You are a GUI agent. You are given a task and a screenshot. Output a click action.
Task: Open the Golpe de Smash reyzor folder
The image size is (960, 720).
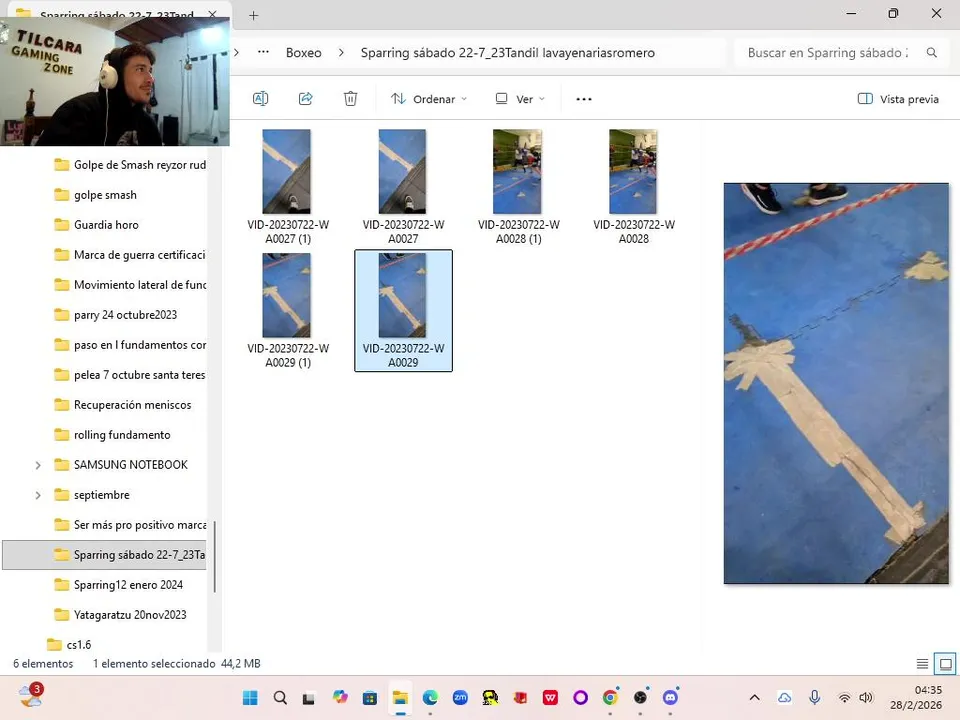point(130,165)
